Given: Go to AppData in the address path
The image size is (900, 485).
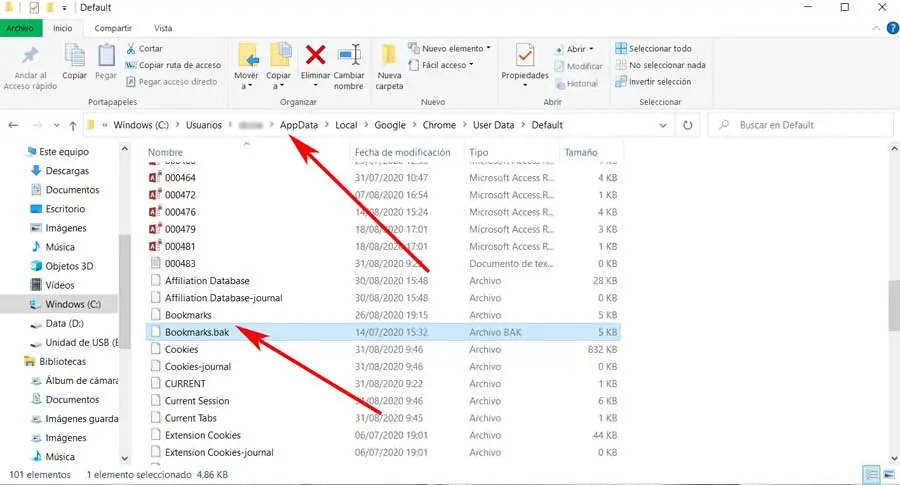Looking at the screenshot, I should (299, 125).
